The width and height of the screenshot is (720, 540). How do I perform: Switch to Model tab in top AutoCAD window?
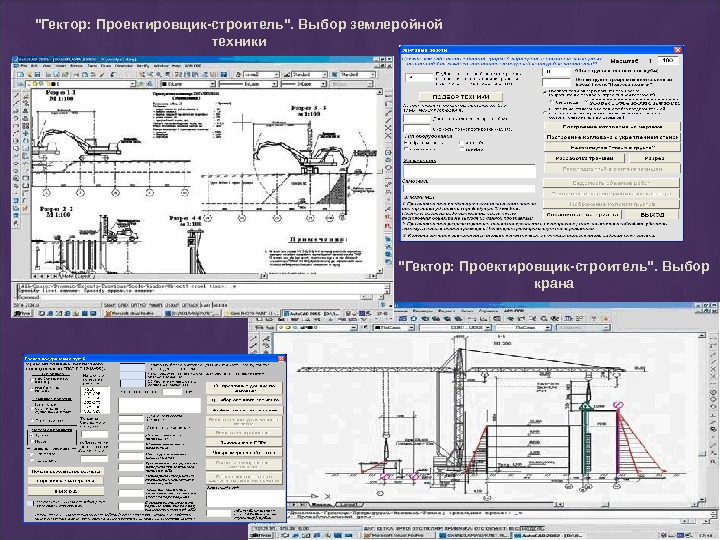click(67, 276)
